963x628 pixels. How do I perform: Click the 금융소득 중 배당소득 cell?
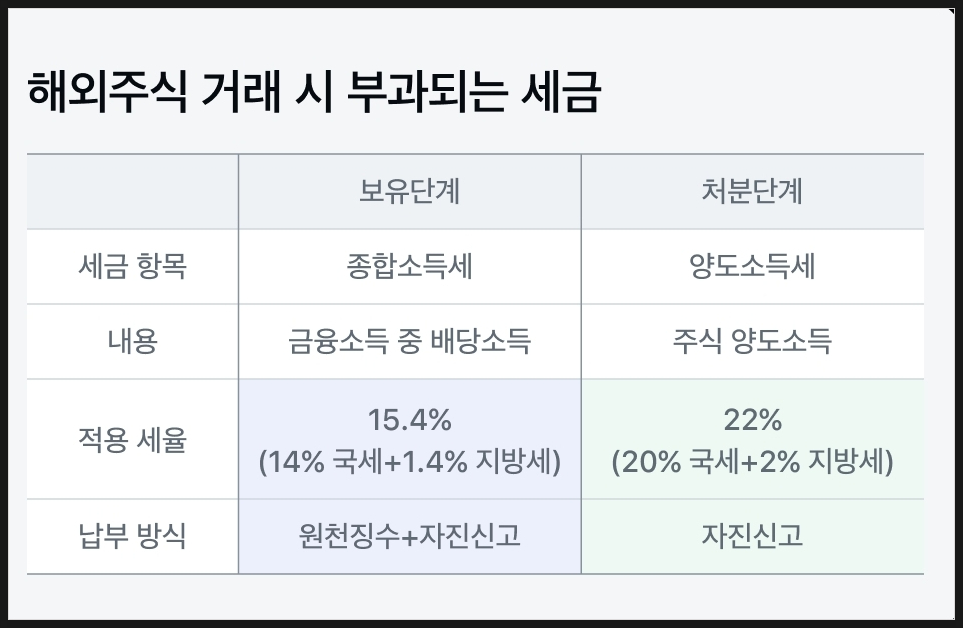pyautogui.click(x=409, y=342)
